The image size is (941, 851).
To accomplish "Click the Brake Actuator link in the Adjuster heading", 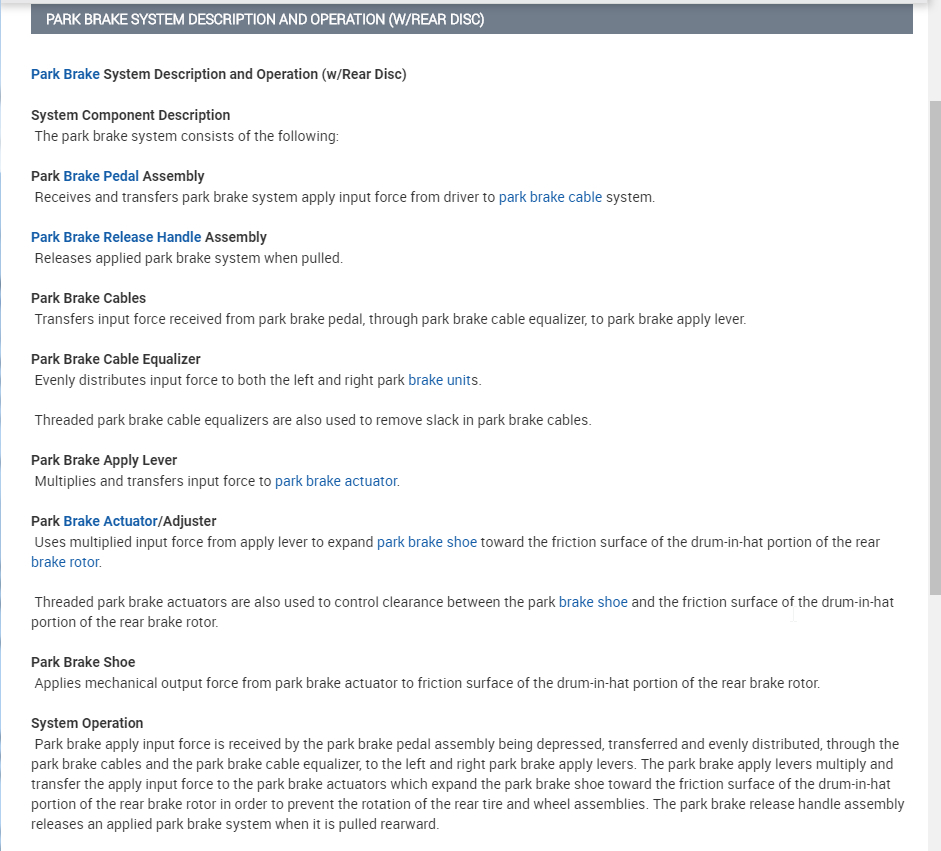I will pyautogui.click(x=110, y=521).
